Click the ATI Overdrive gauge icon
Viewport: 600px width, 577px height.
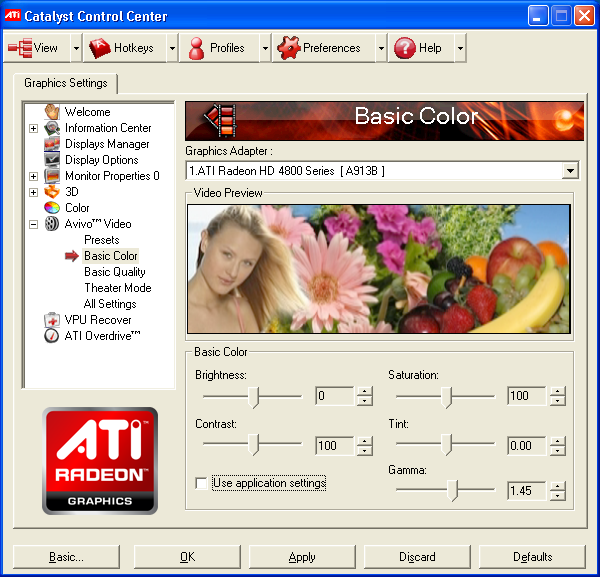[52, 336]
